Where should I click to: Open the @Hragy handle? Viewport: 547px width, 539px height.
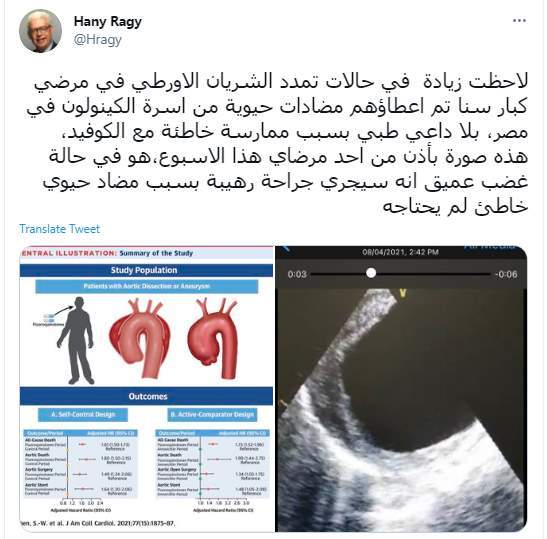click(x=97, y=39)
